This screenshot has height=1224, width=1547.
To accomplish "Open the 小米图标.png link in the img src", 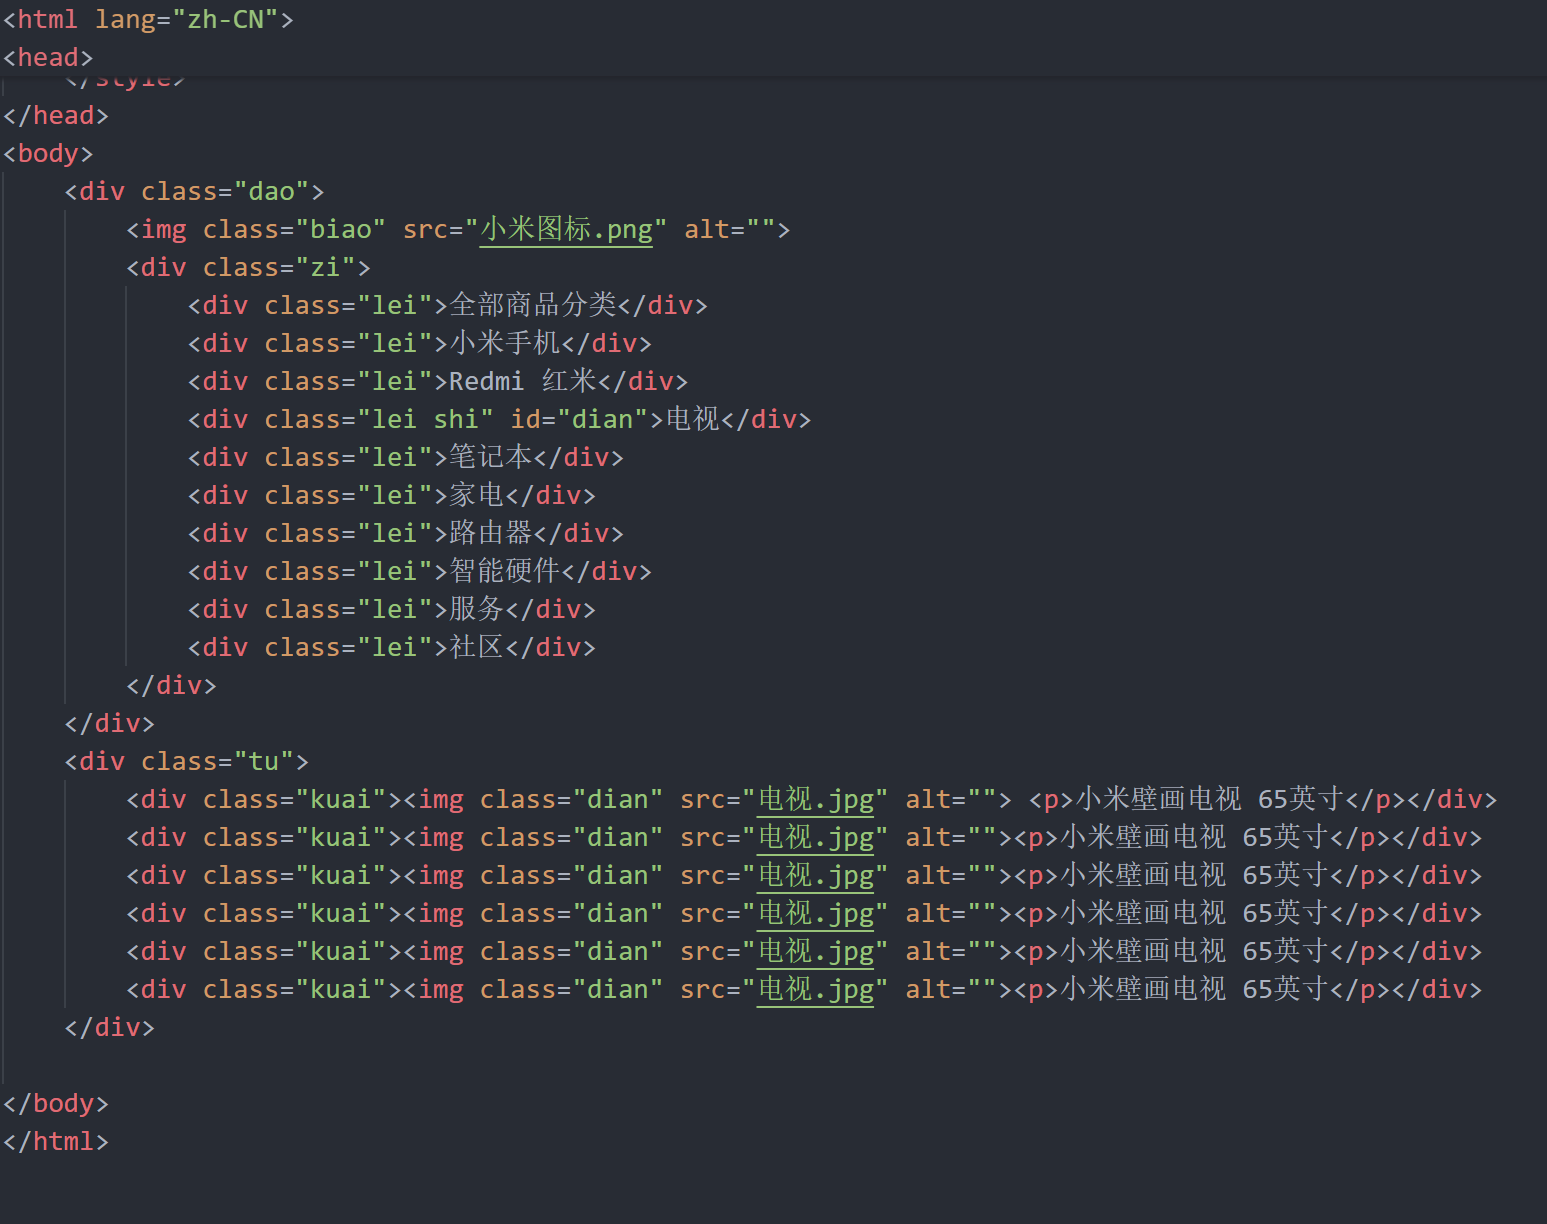I will tap(565, 228).
